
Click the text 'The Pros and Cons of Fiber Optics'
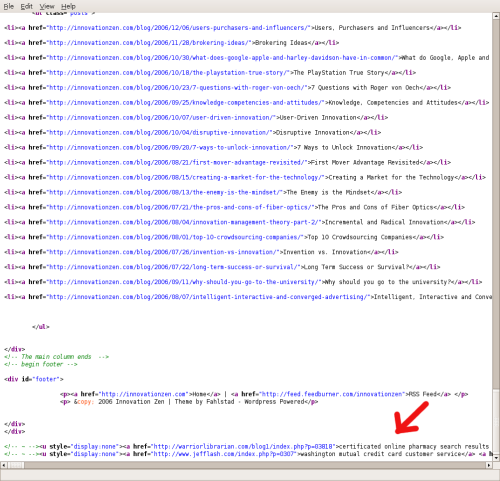[x=376, y=207]
